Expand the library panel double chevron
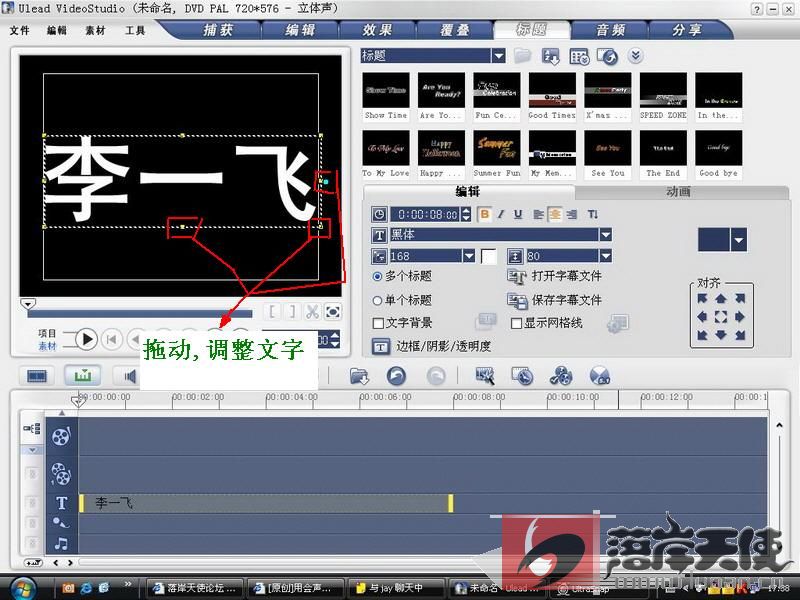The width and height of the screenshot is (800, 600). [636, 56]
